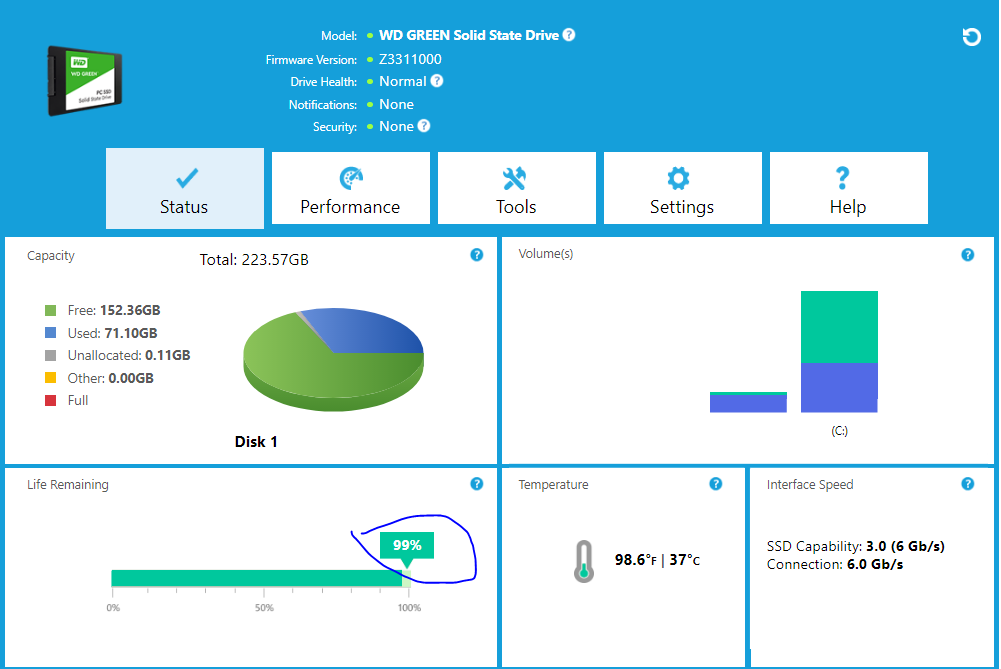Switch to the Status tab
This screenshot has height=669, width=1001.
(x=184, y=188)
